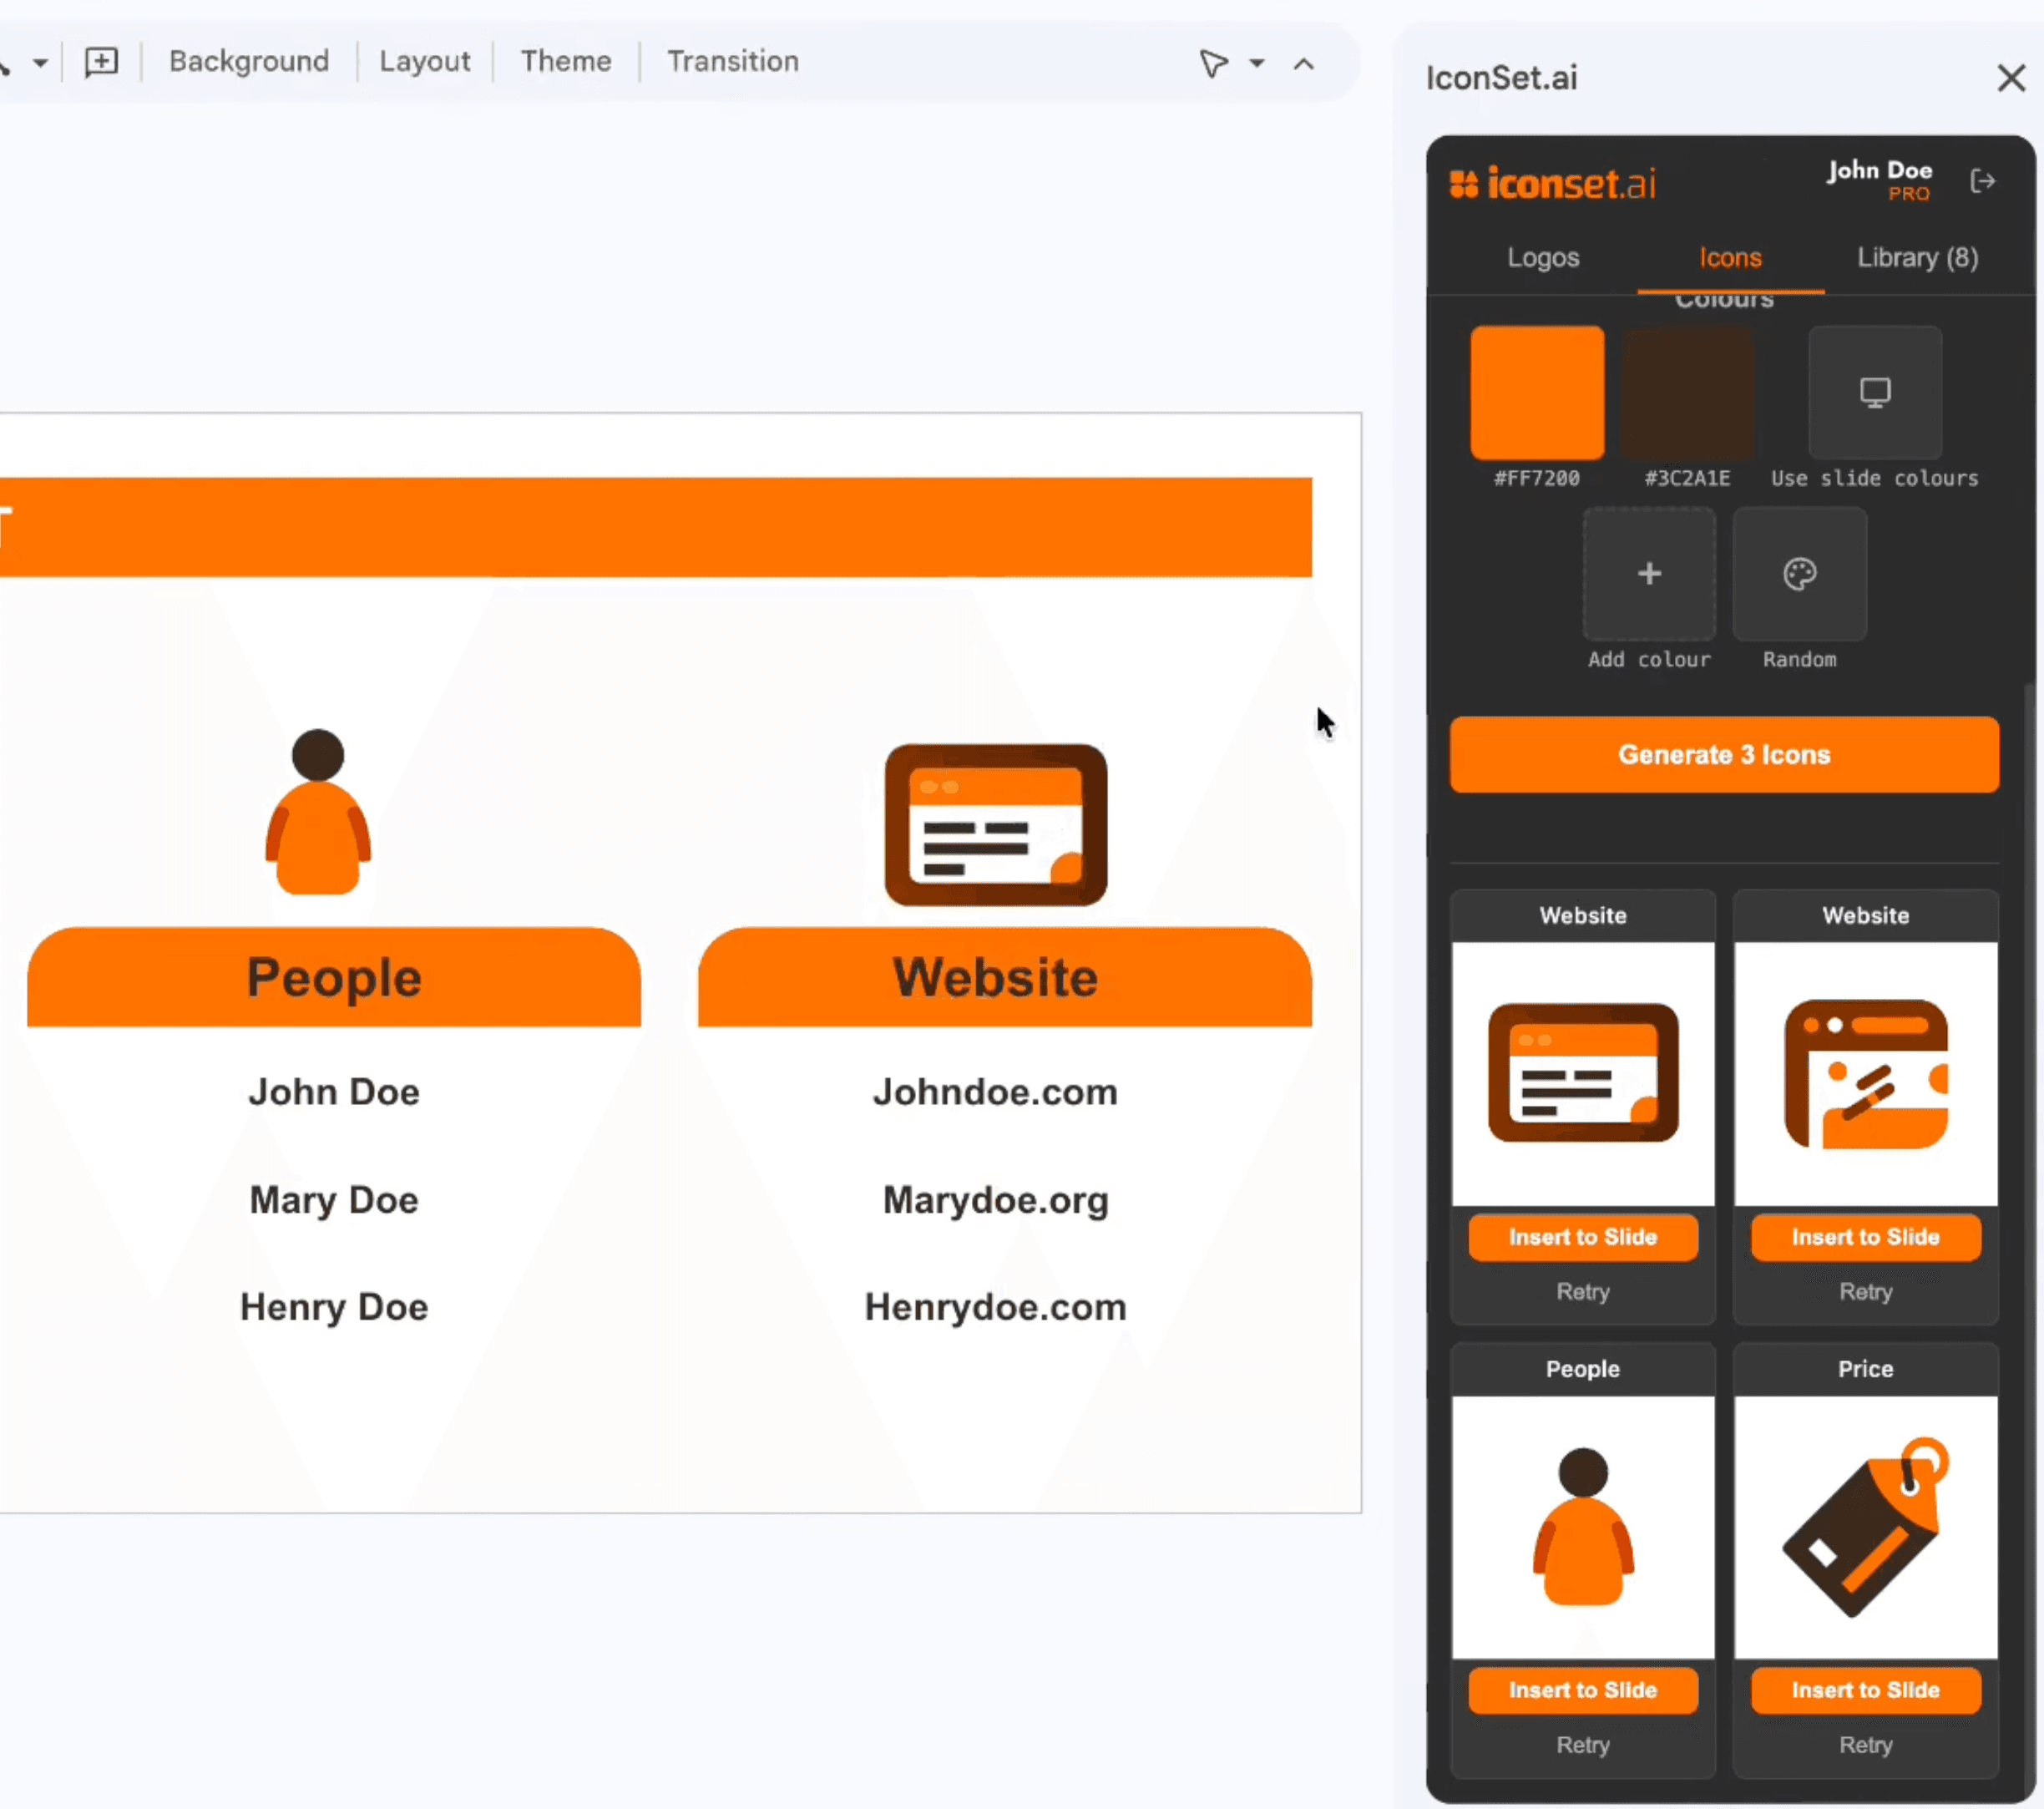Select the website window icon on the slide
The height and width of the screenshot is (1809, 2044).
point(996,825)
